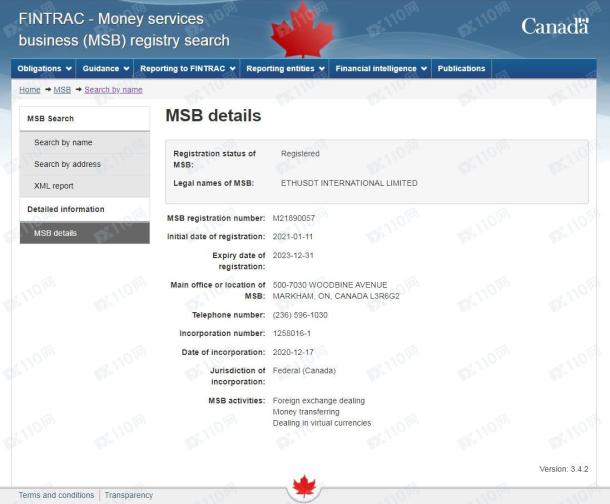Go to the Home breadcrumb link
Viewport: 610px width, 504px height.
tap(30, 90)
